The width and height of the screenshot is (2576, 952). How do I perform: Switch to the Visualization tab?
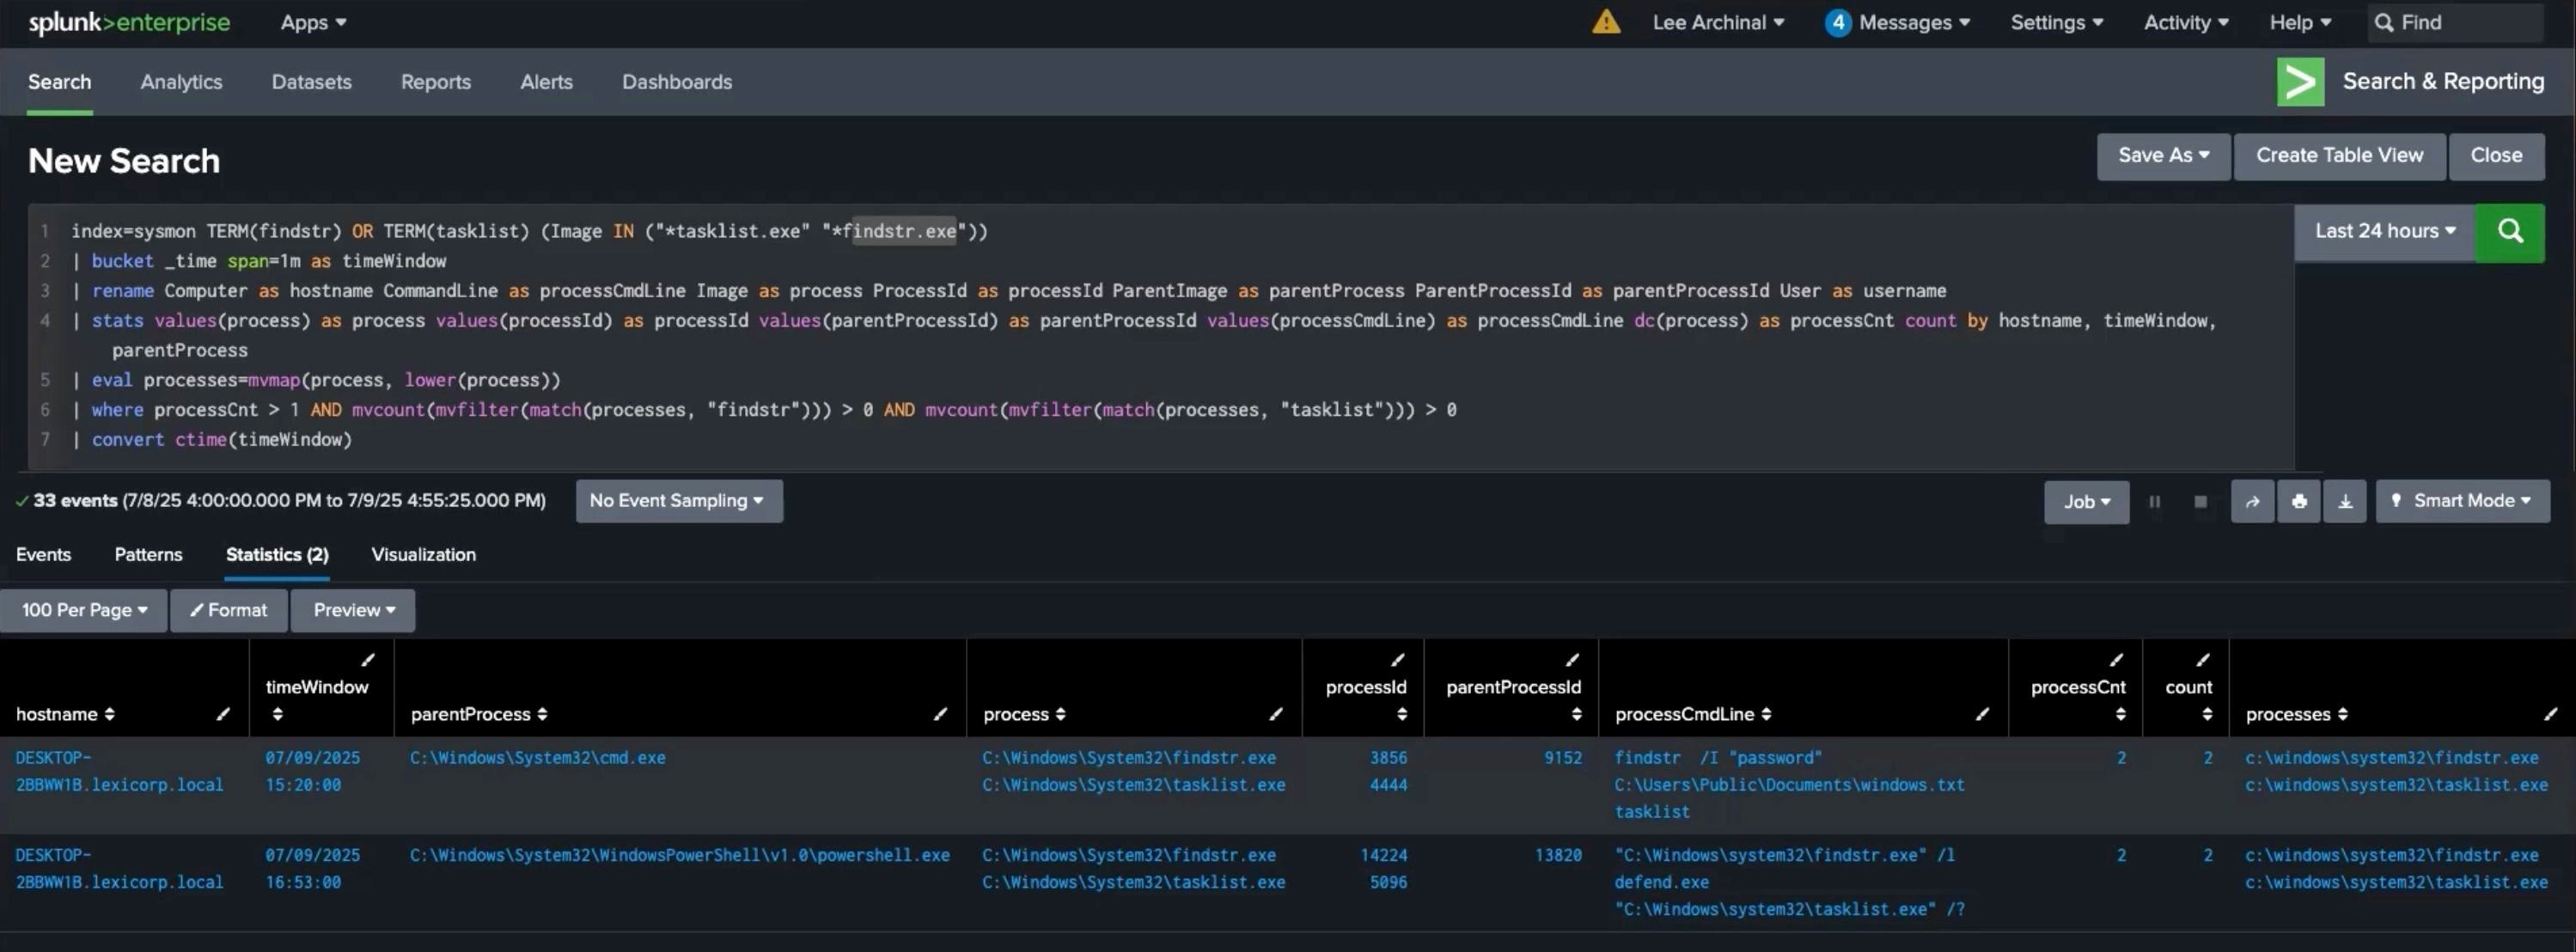point(423,554)
